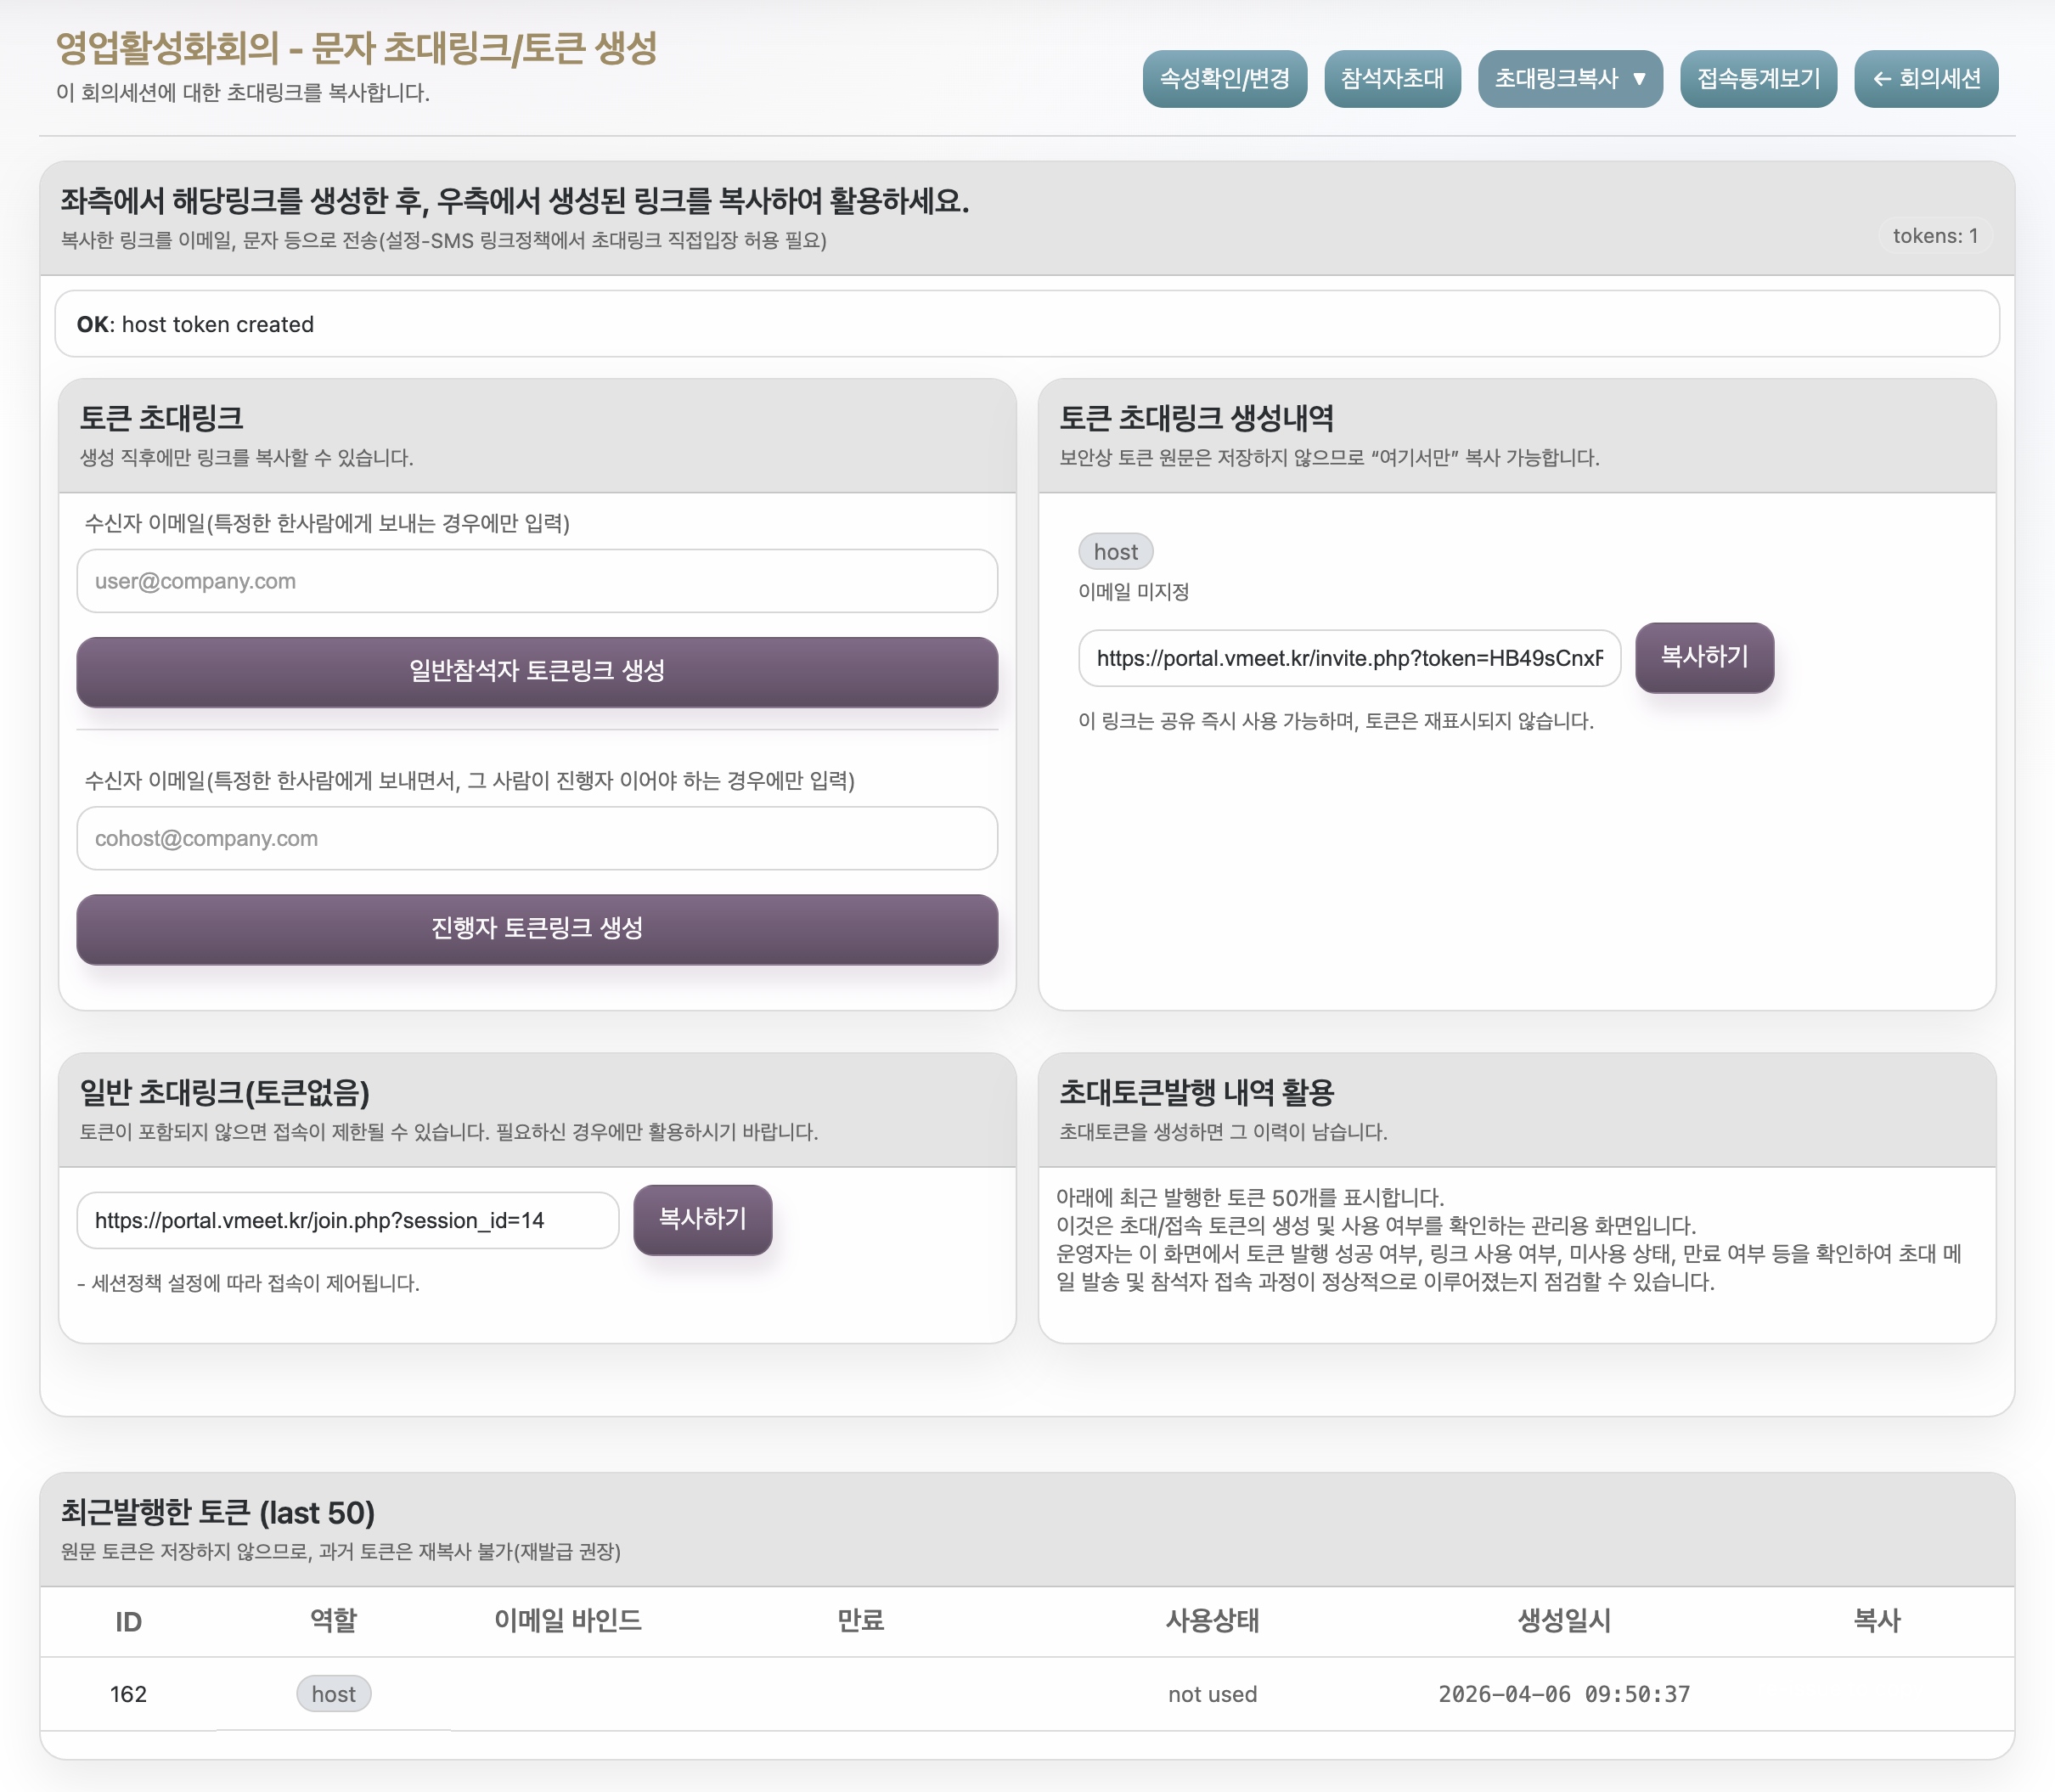Copy the host token invite link
The width and height of the screenshot is (2055, 1792).
tap(1704, 657)
